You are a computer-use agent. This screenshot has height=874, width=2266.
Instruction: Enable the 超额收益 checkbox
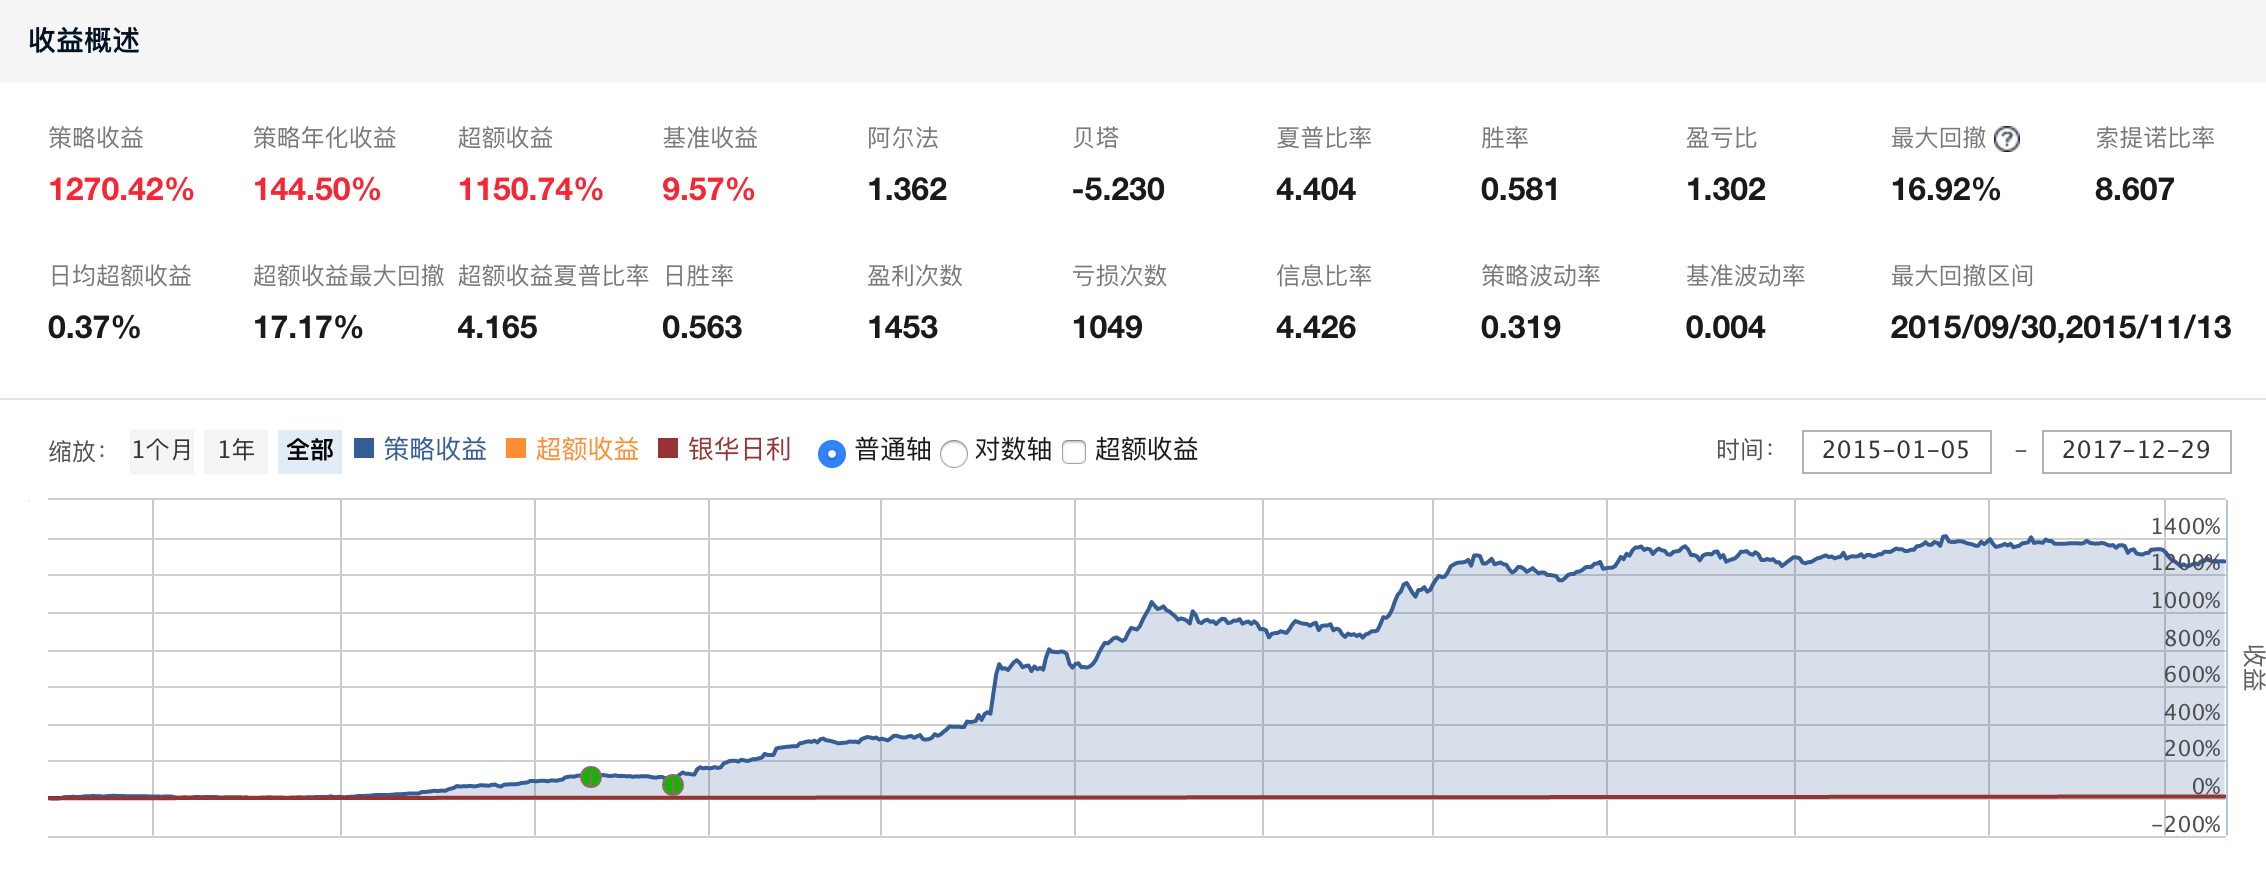point(1074,452)
